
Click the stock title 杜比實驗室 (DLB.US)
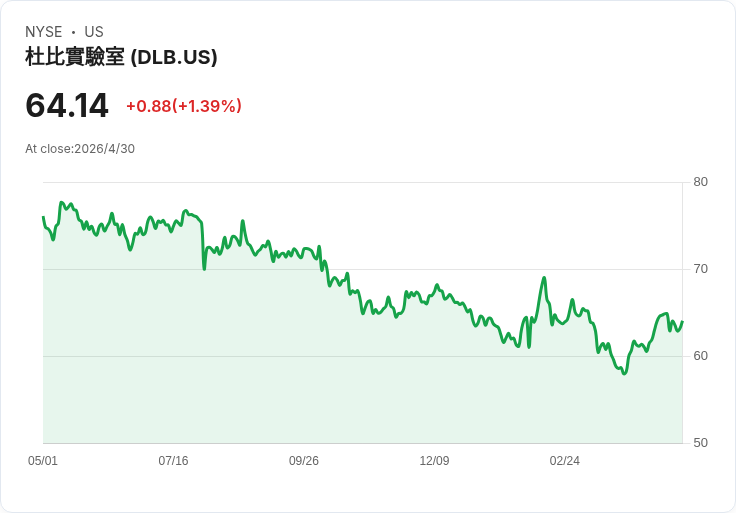[x=121, y=57]
